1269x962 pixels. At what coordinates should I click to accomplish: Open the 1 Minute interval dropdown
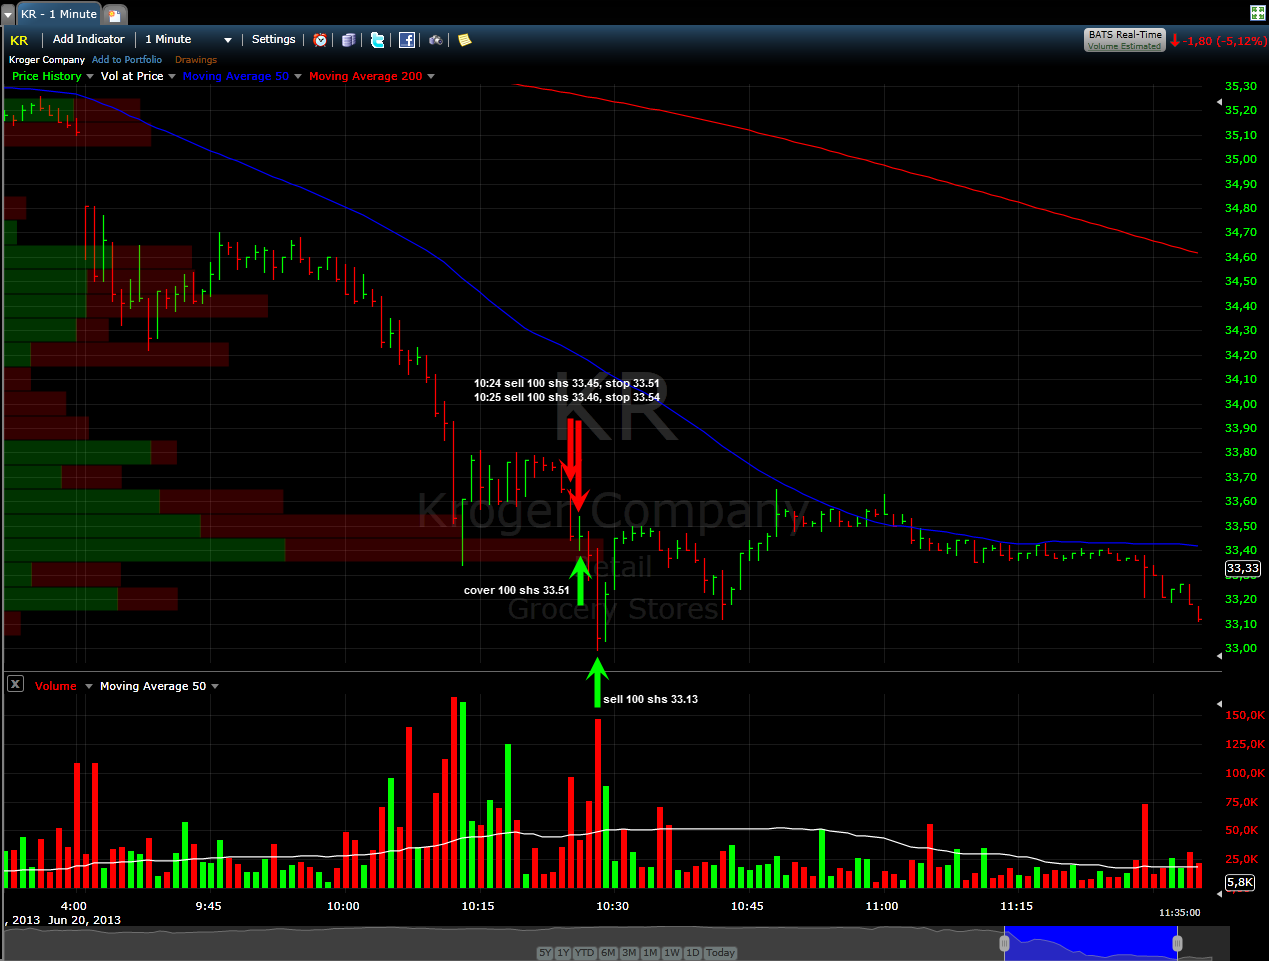pyautogui.click(x=188, y=40)
